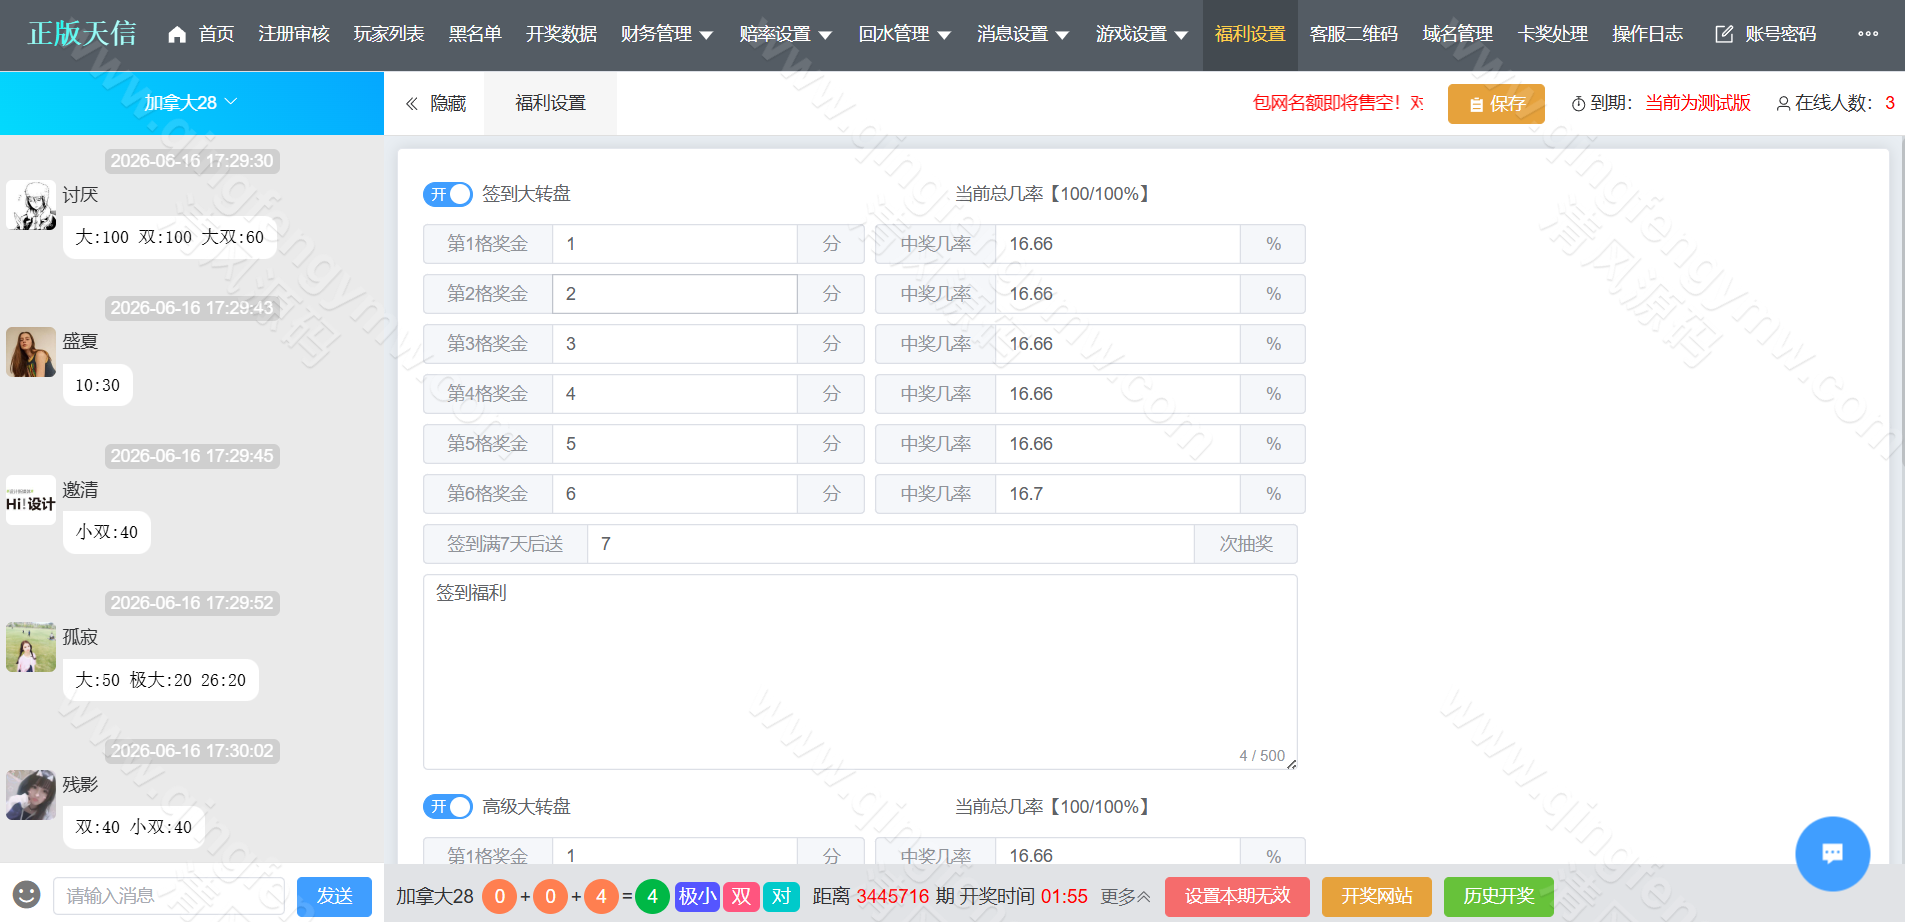Click the 在线人数 counter

point(1836,103)
